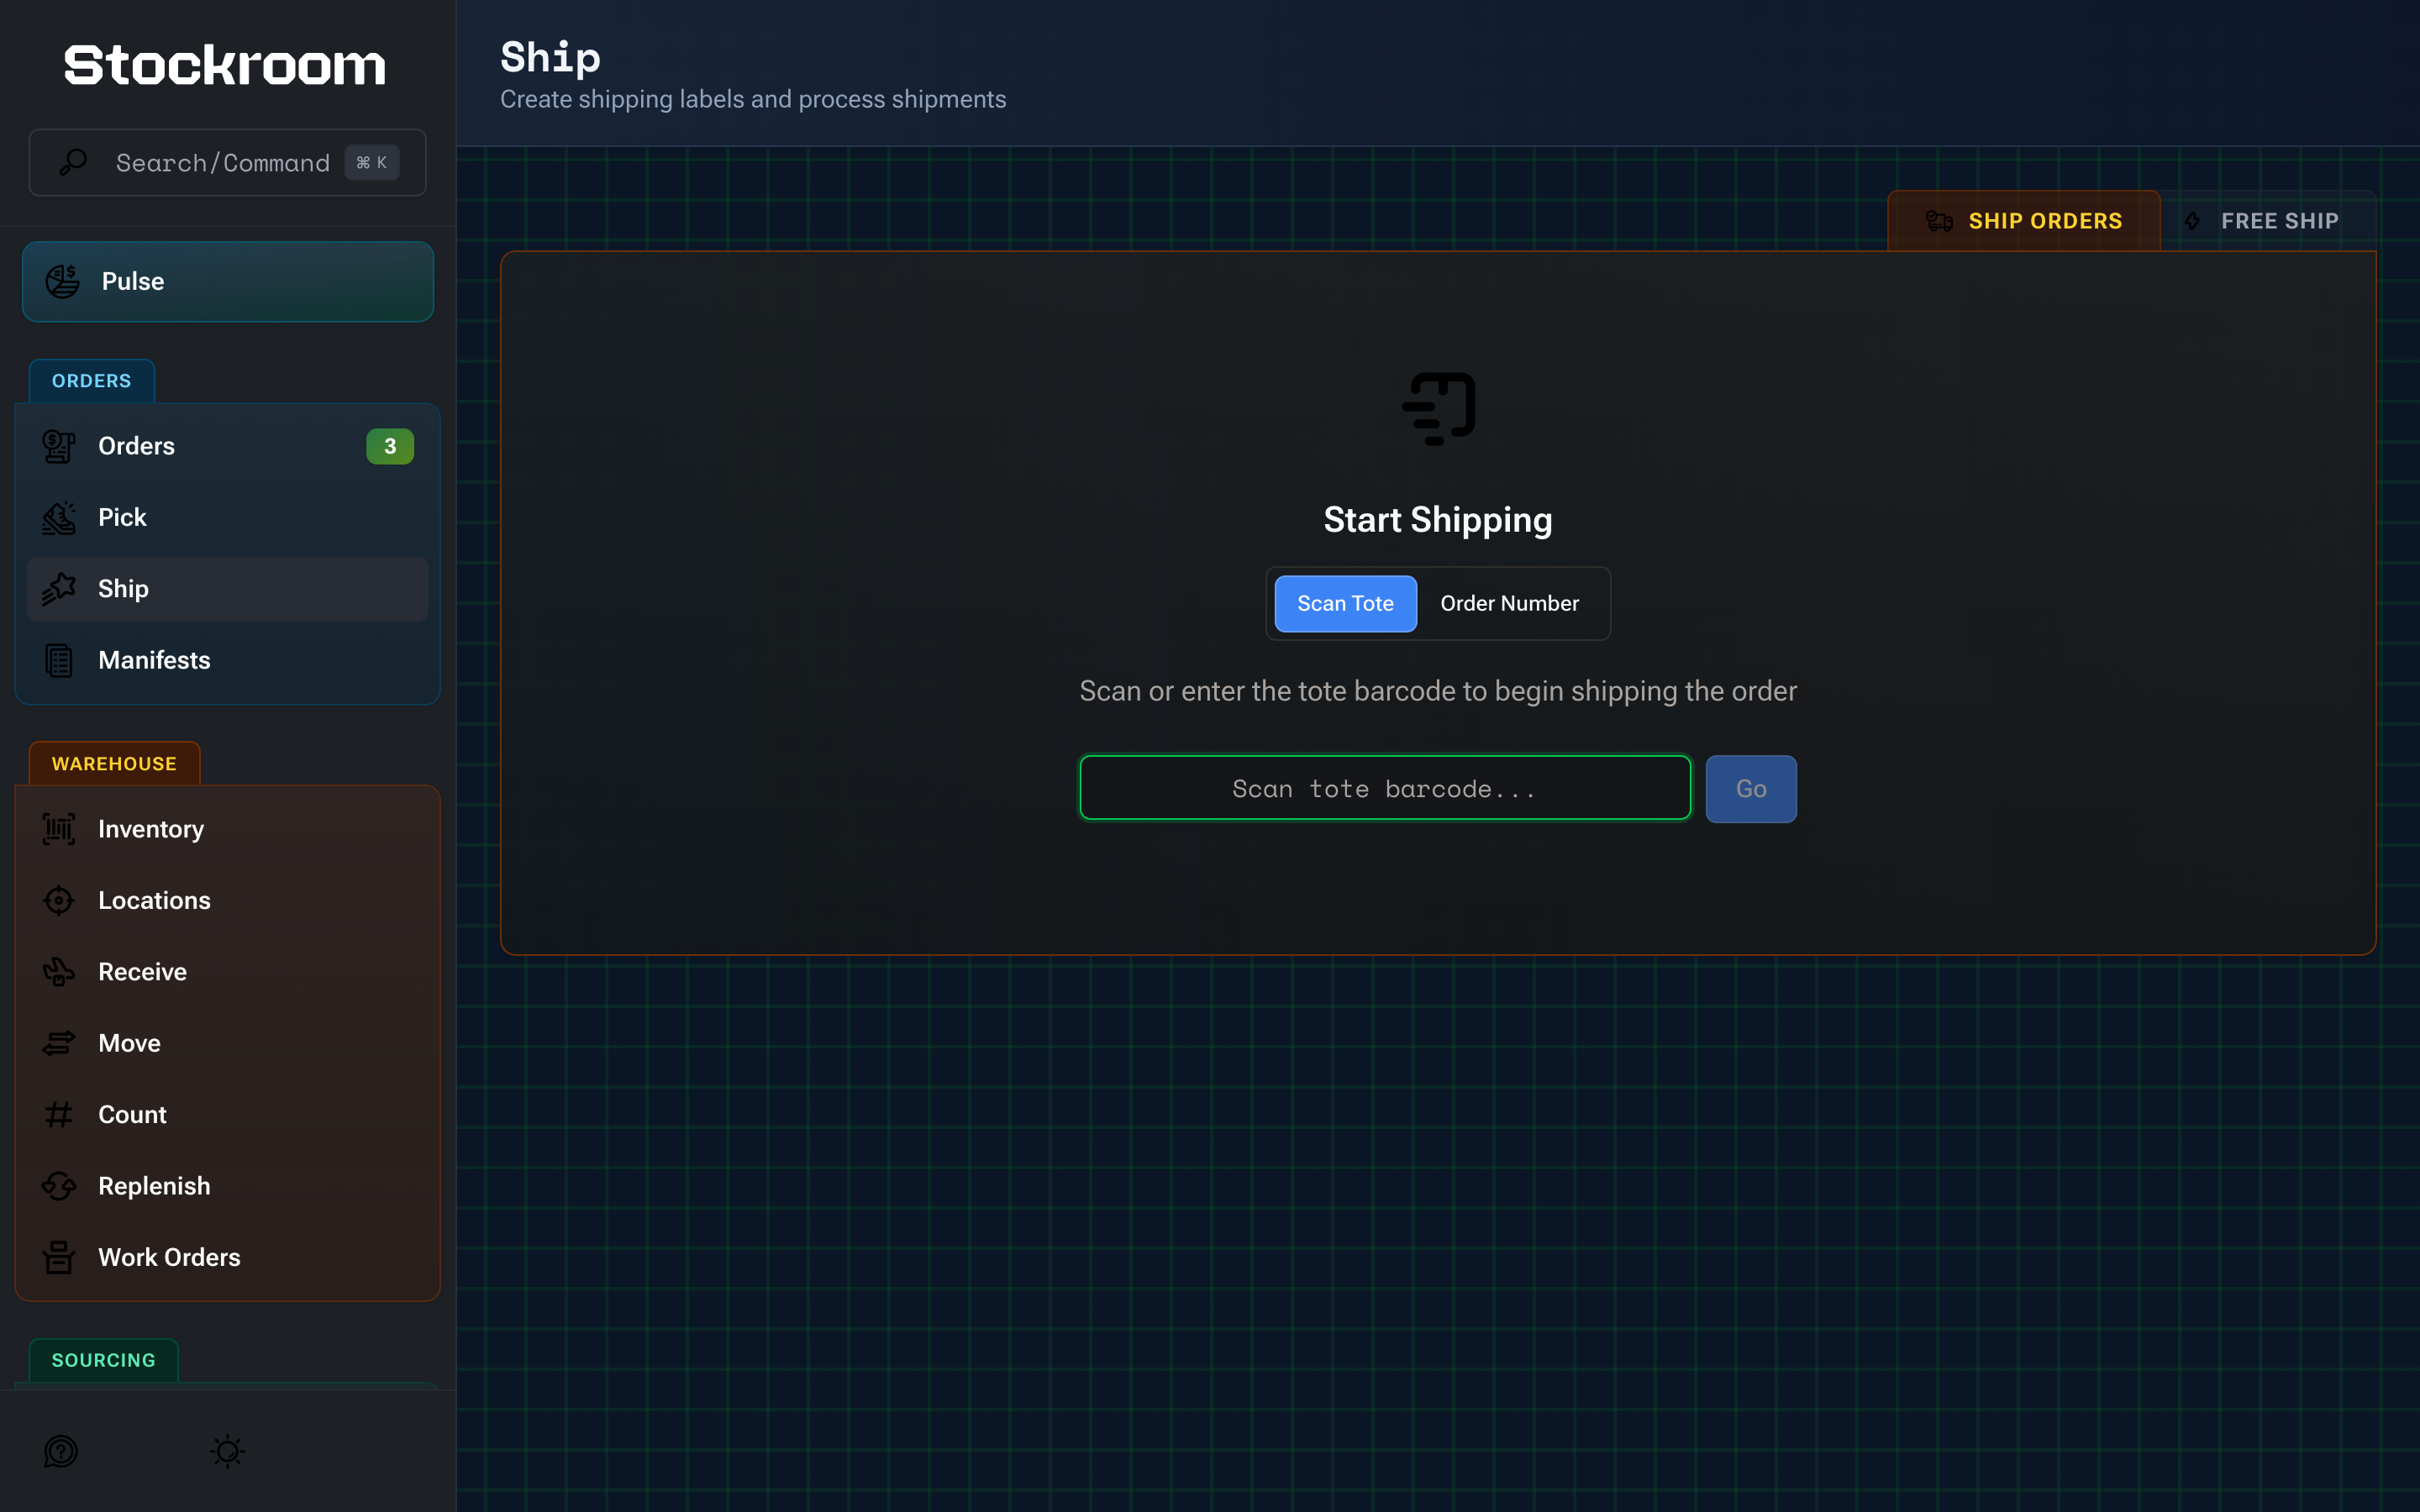This screenshot has height=1512, width=2420.
Task: Click the Count hash icon
Action: (59, 1114)
